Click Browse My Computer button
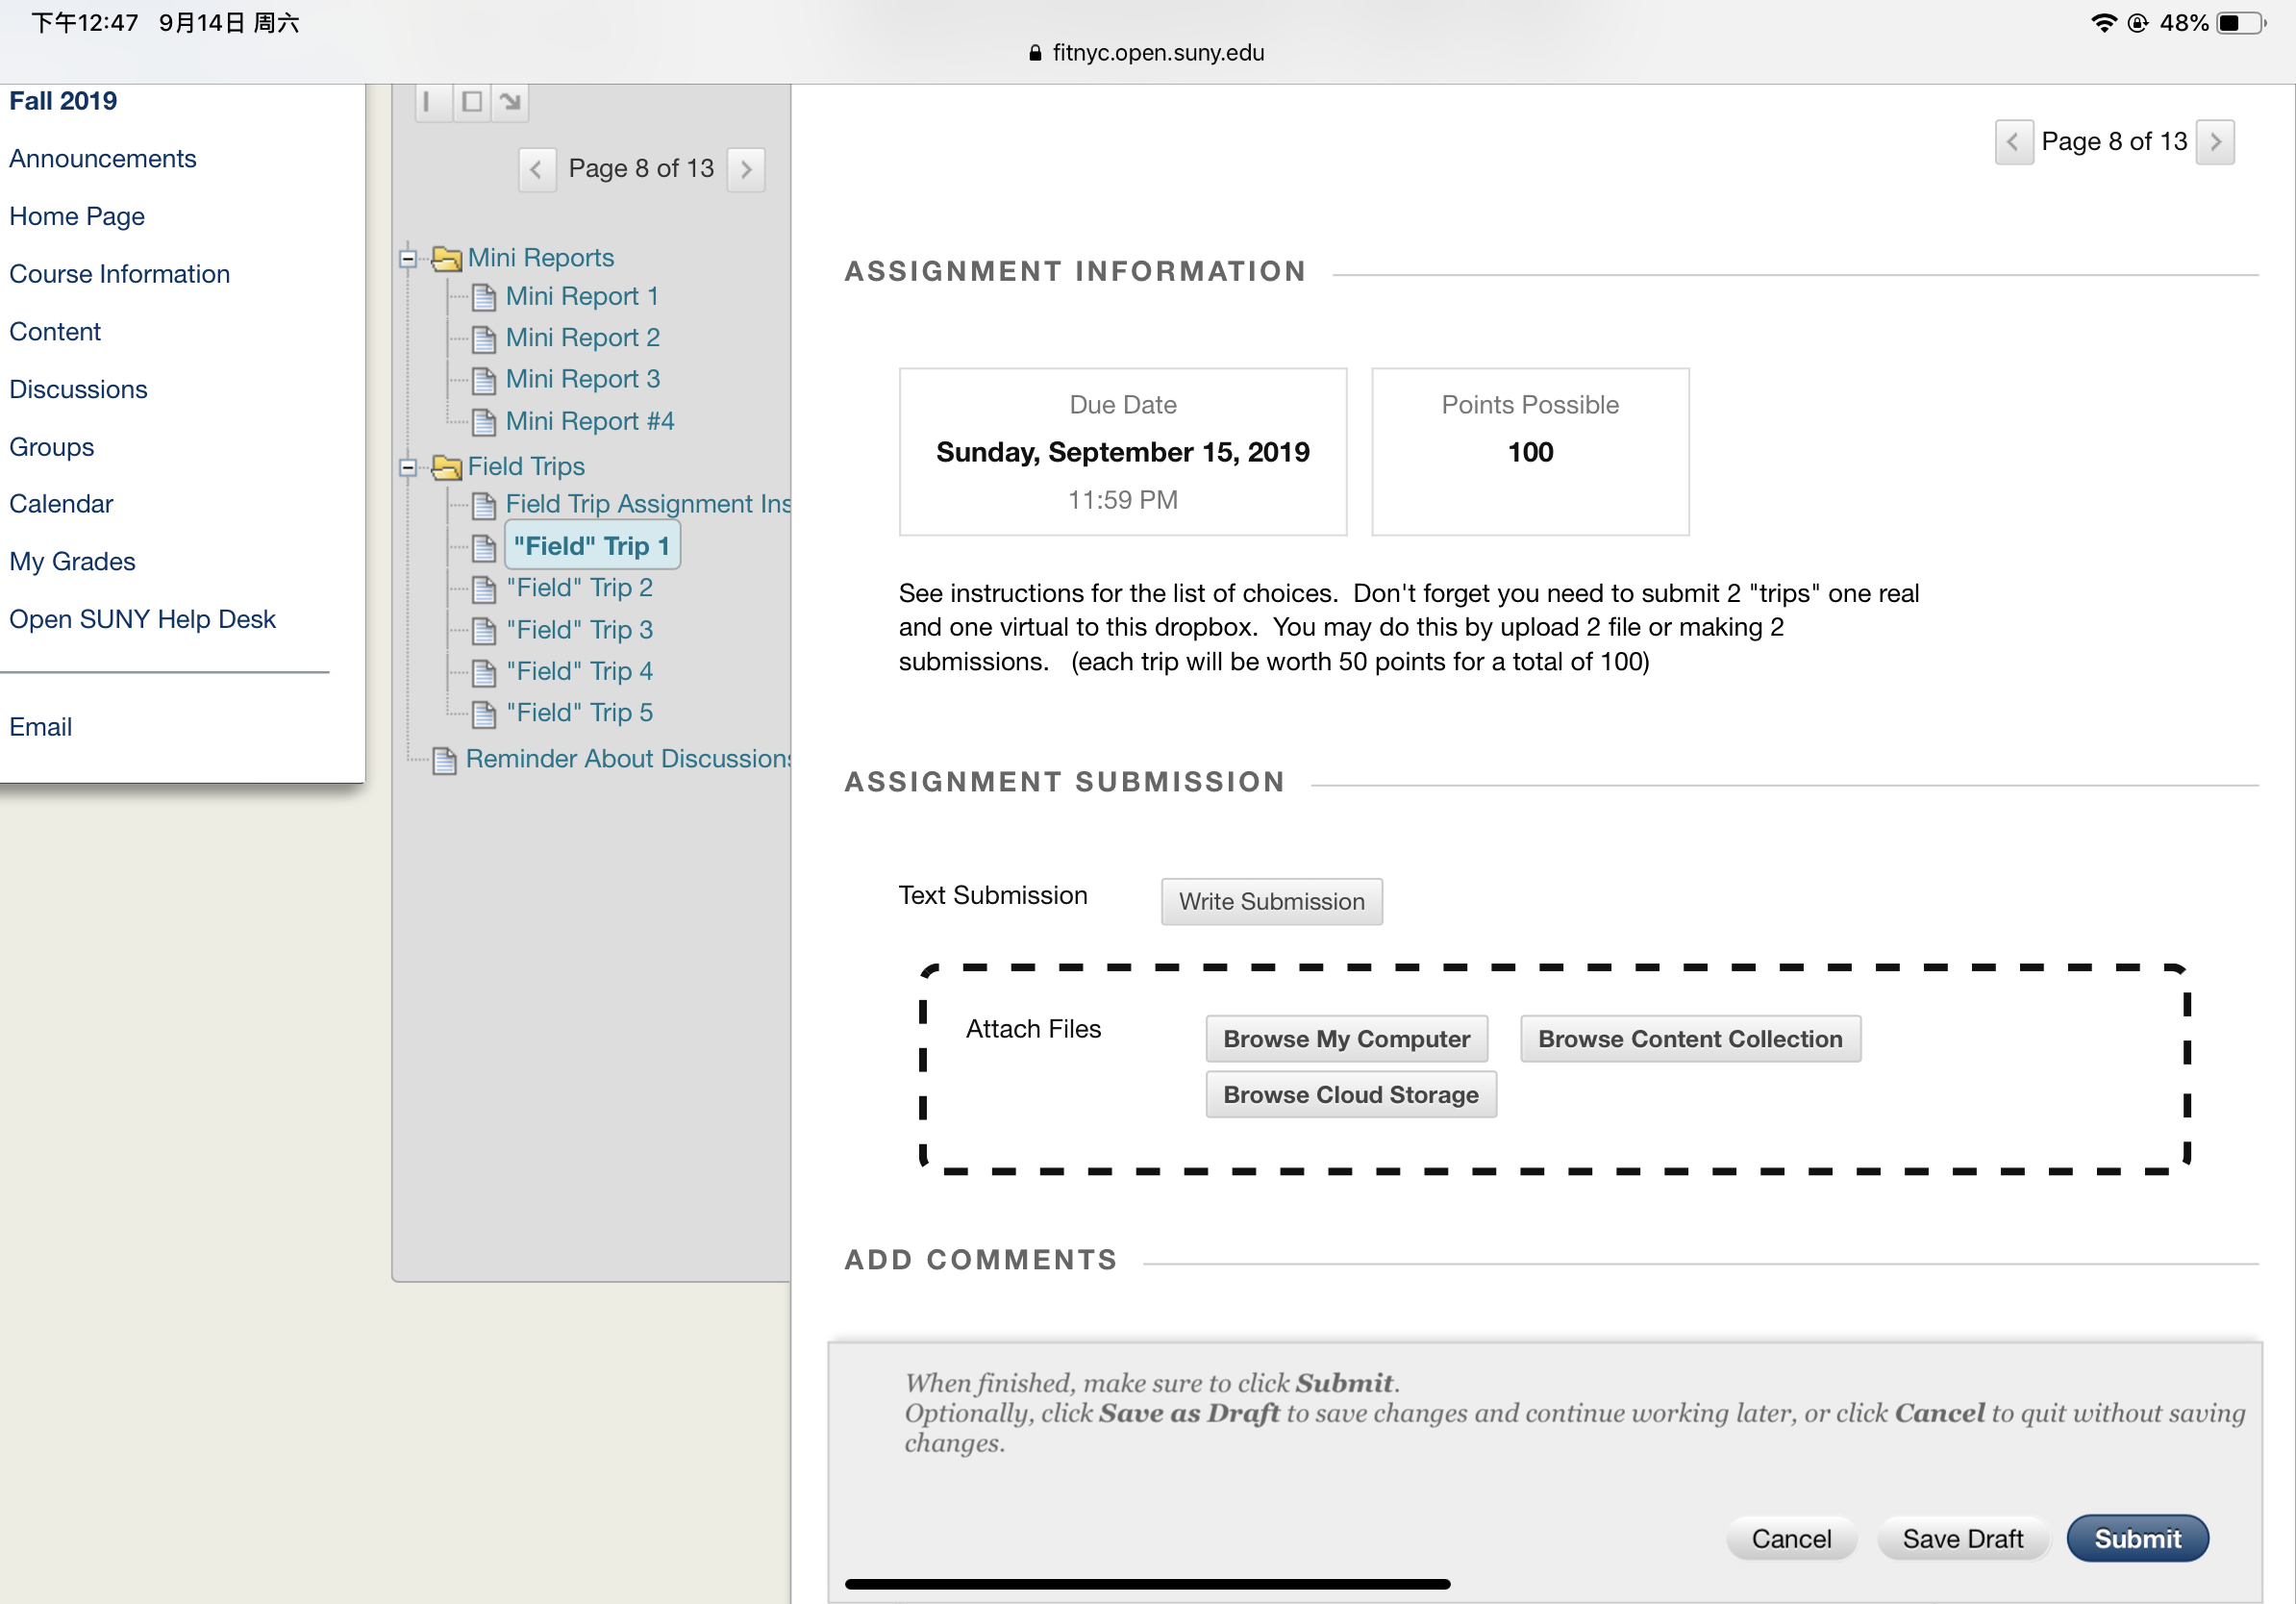Screen dimensions: 2296x1604 click(x=1346, y=1039)
